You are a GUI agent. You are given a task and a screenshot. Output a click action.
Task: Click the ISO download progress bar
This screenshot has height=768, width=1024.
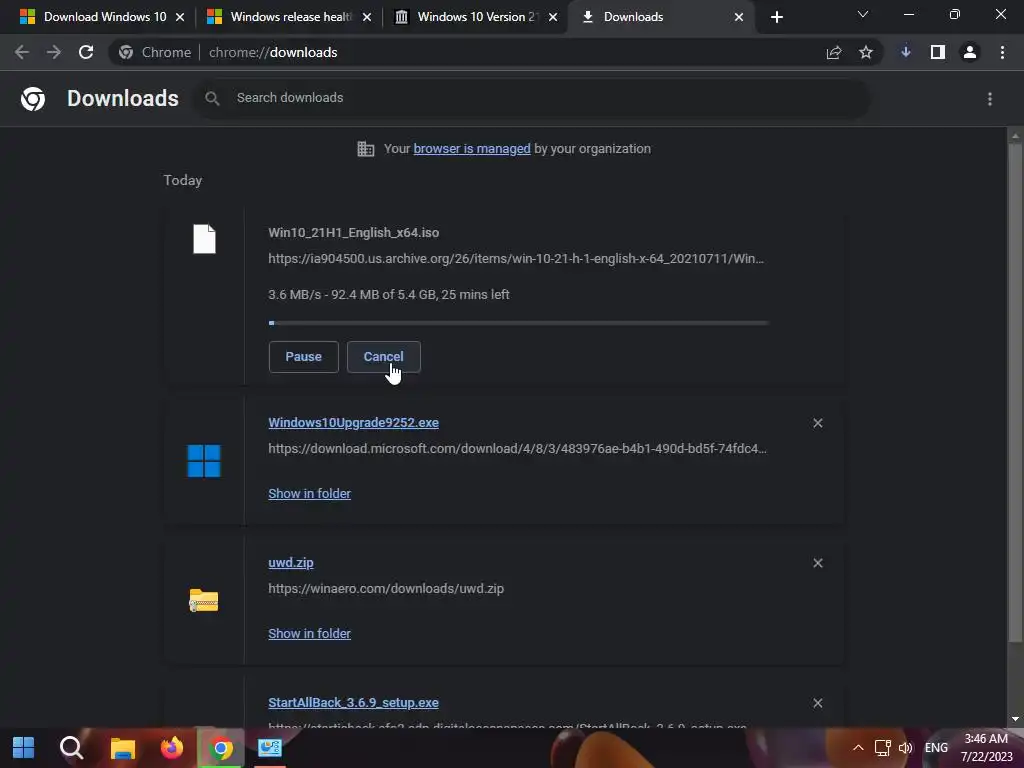(x=519, y=323)
